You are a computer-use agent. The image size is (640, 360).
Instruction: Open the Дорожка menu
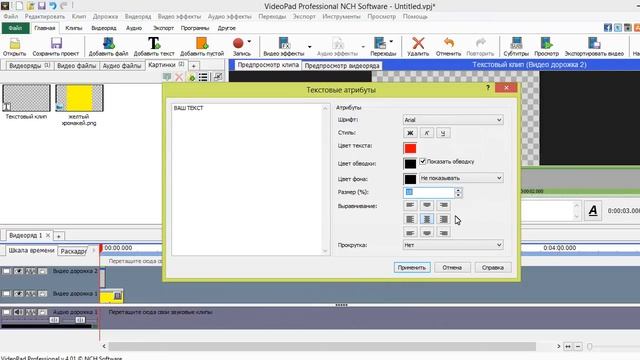pyautogui.click(x=105, y=17)
